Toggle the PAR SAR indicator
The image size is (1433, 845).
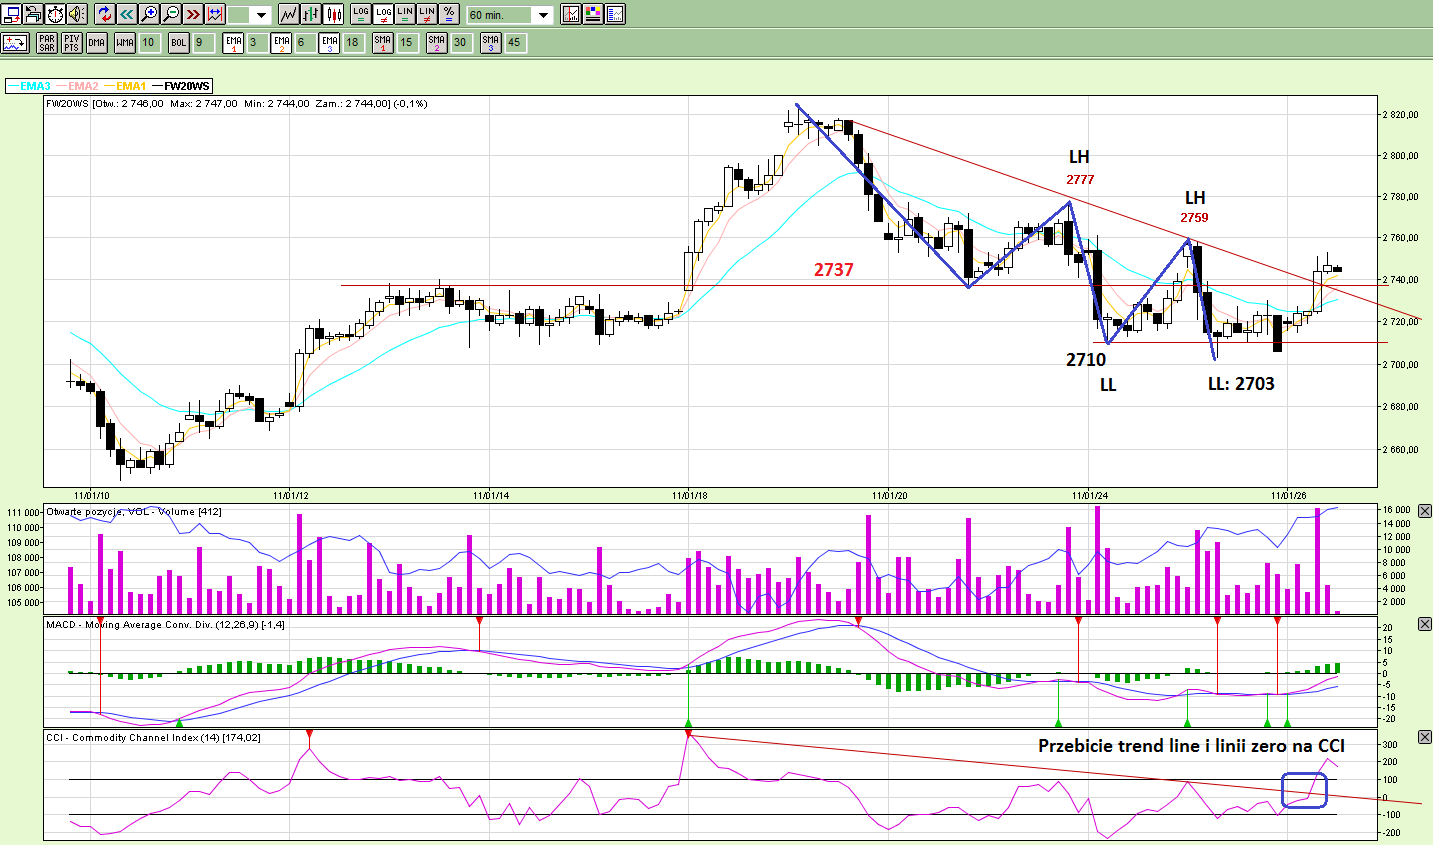(47, 42)
